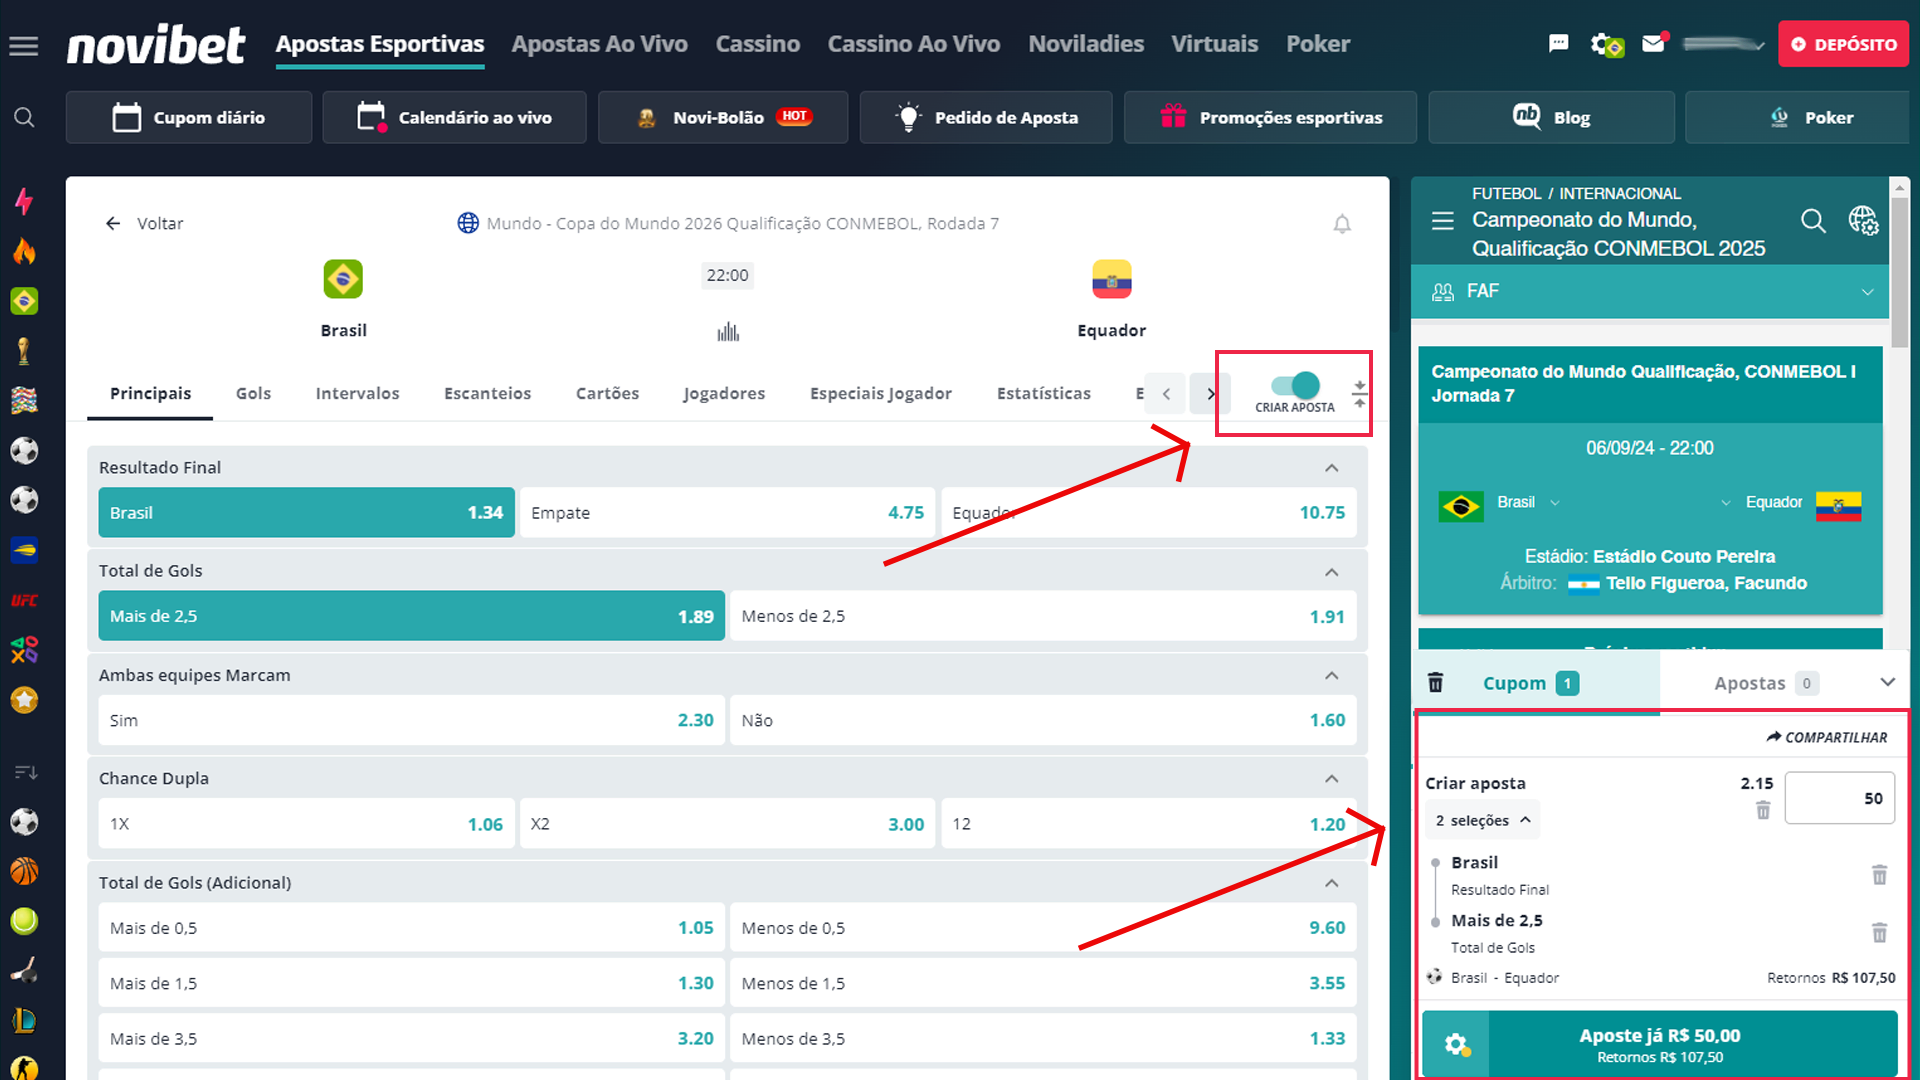Switch to Gols tab
Viewport: 1920px width, 1080px height.
(x=253, y=393)
